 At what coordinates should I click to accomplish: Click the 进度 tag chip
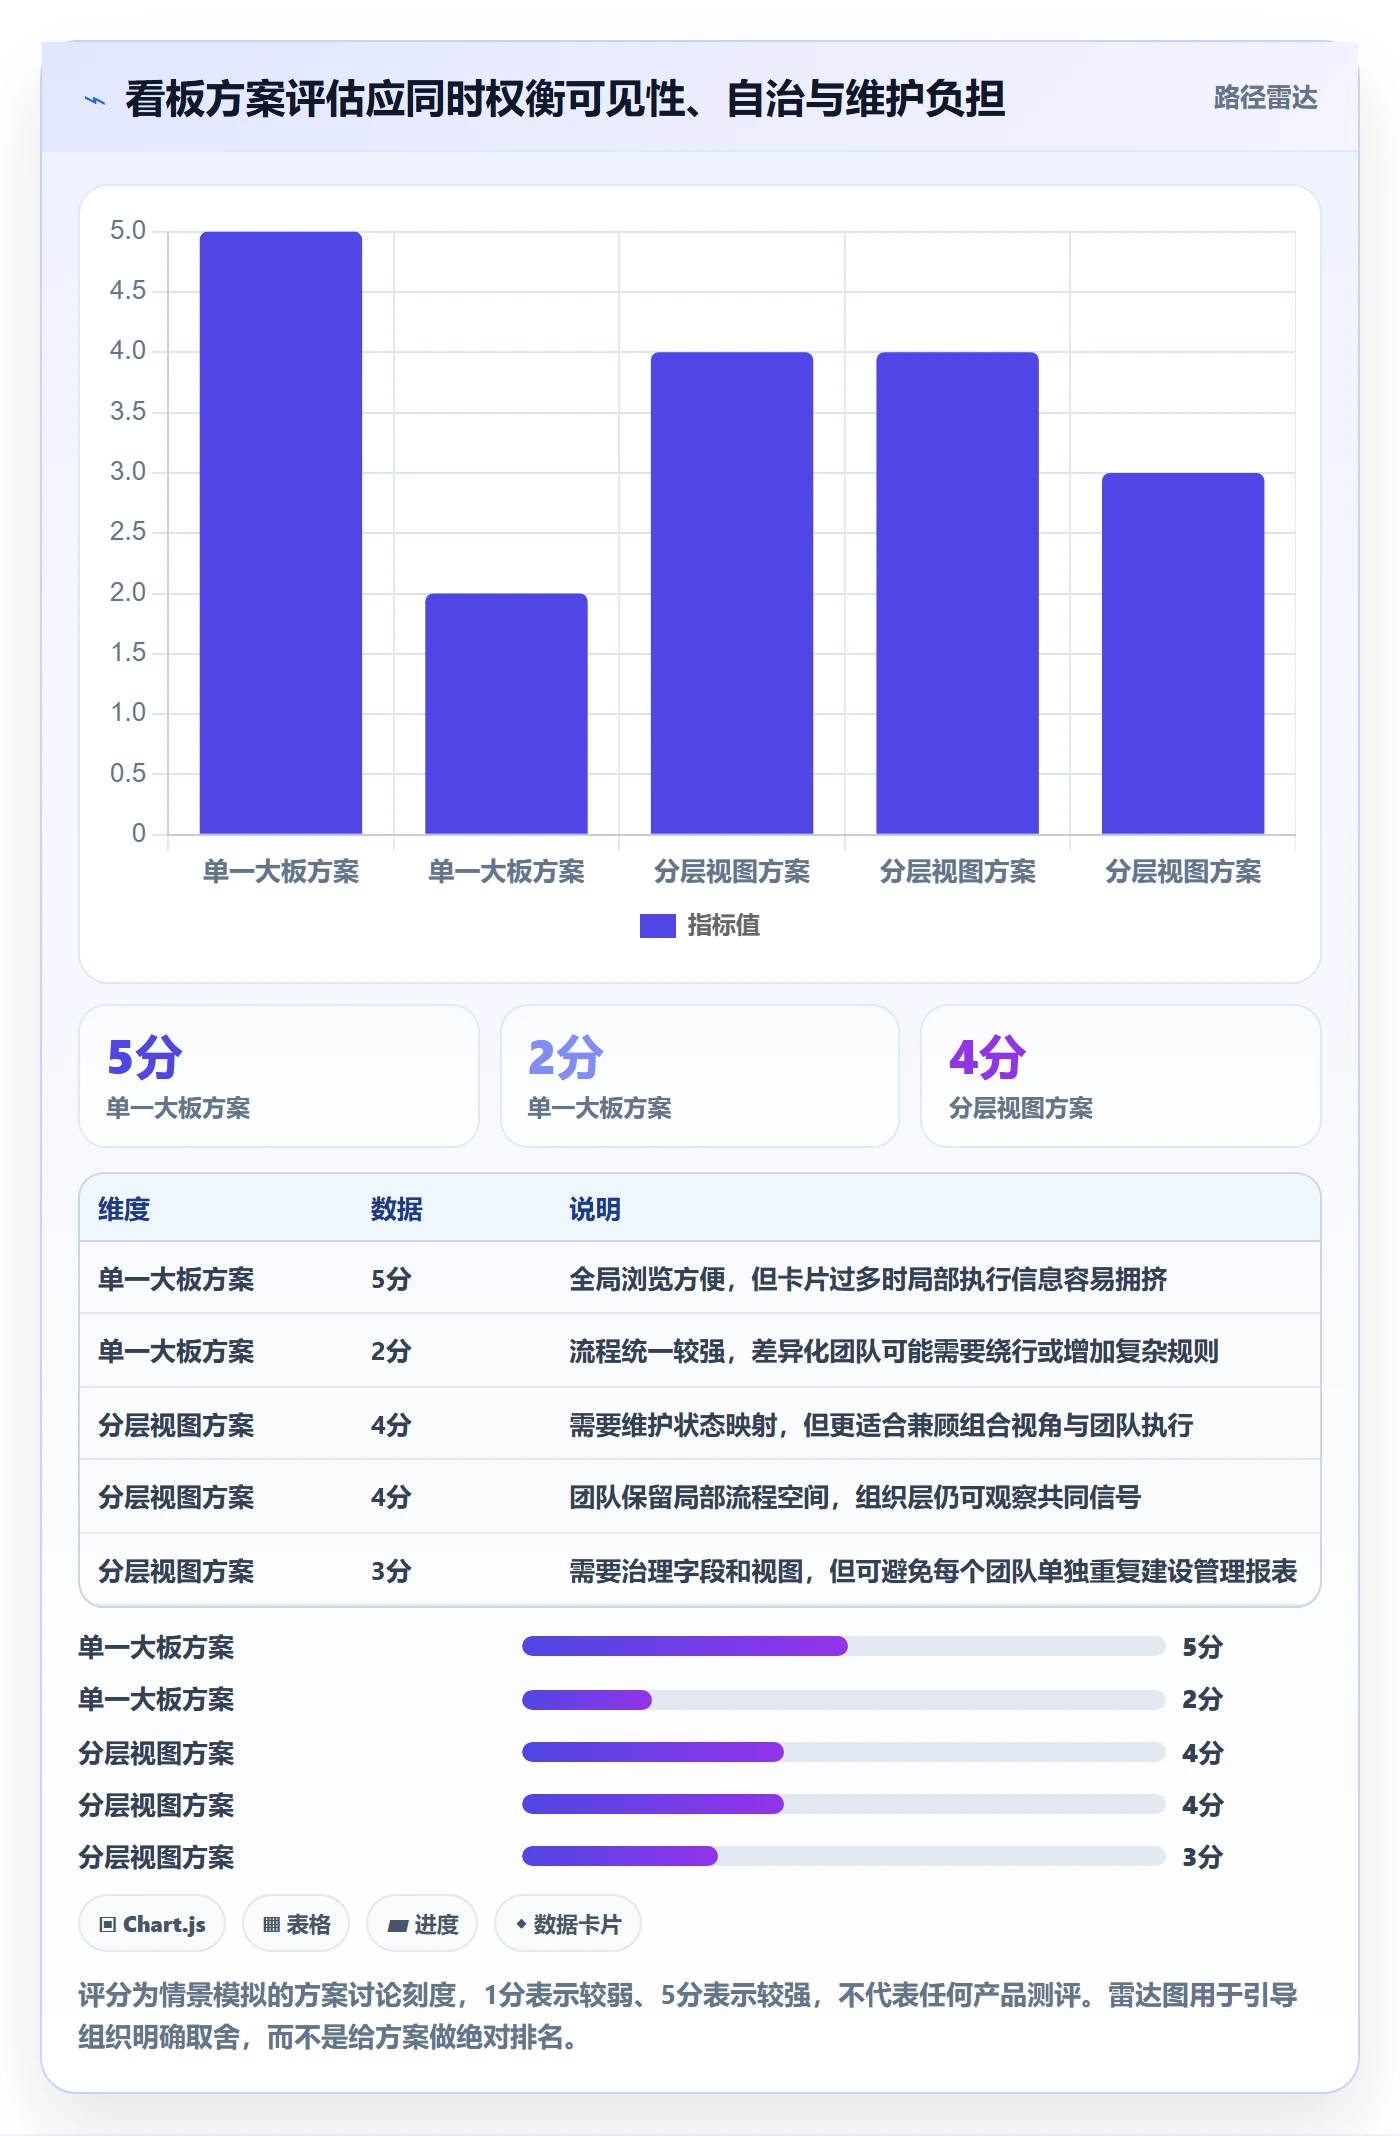coord(422,1924)
